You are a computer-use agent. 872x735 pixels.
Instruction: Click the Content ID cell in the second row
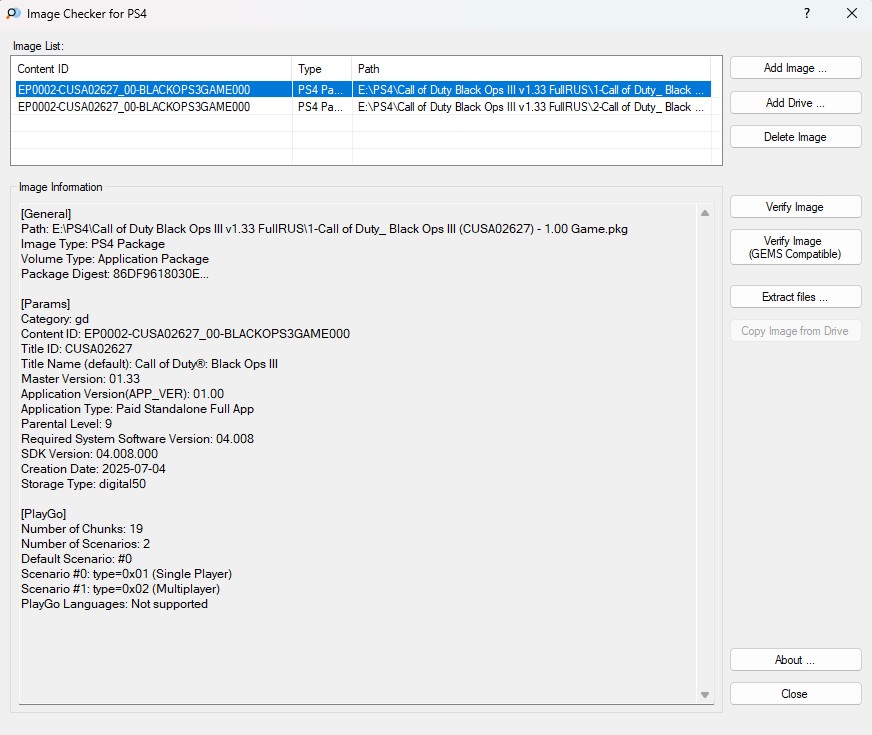click(x=134, y=107)
